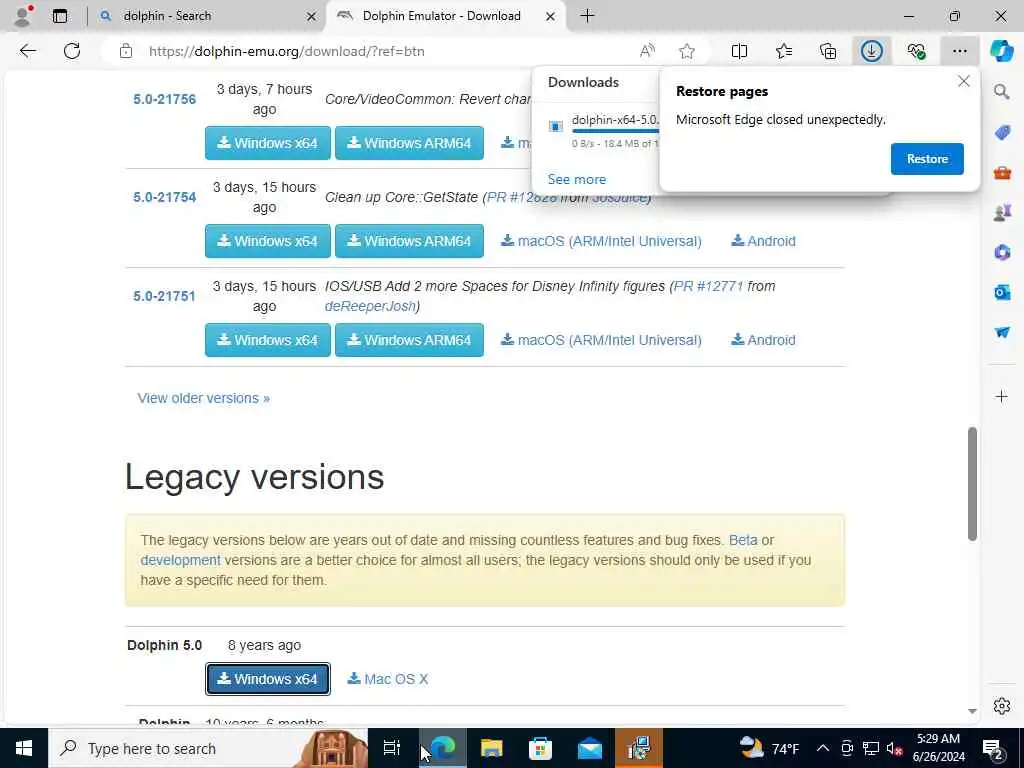
Task: Download Dolphin 5.0 Mac OS X
Action: pos(388,679)
